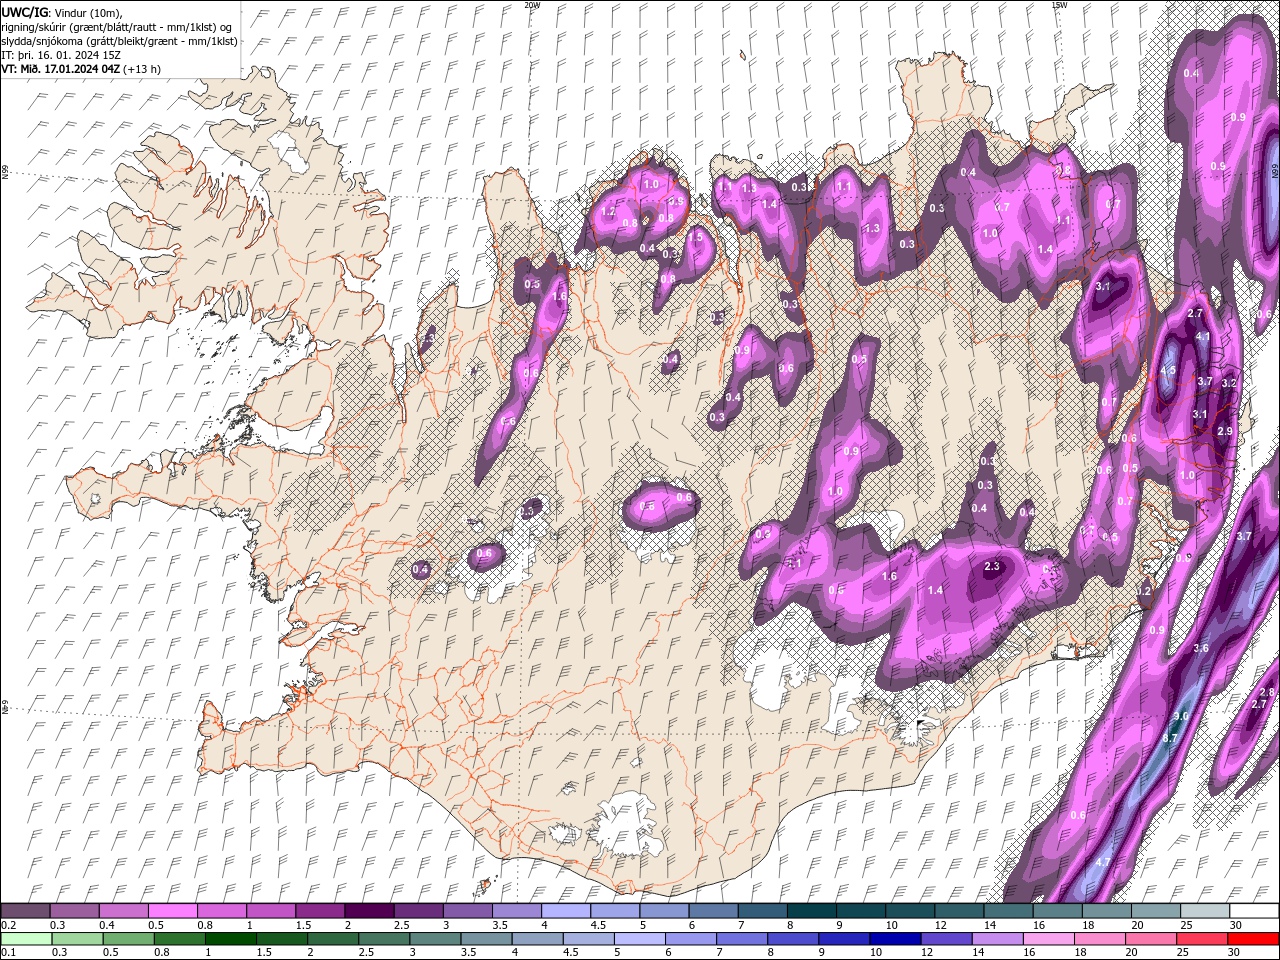Click the 3.2 precipitation value in the east
This screenshot has width=1280, height=960.
pos(1230,383)
